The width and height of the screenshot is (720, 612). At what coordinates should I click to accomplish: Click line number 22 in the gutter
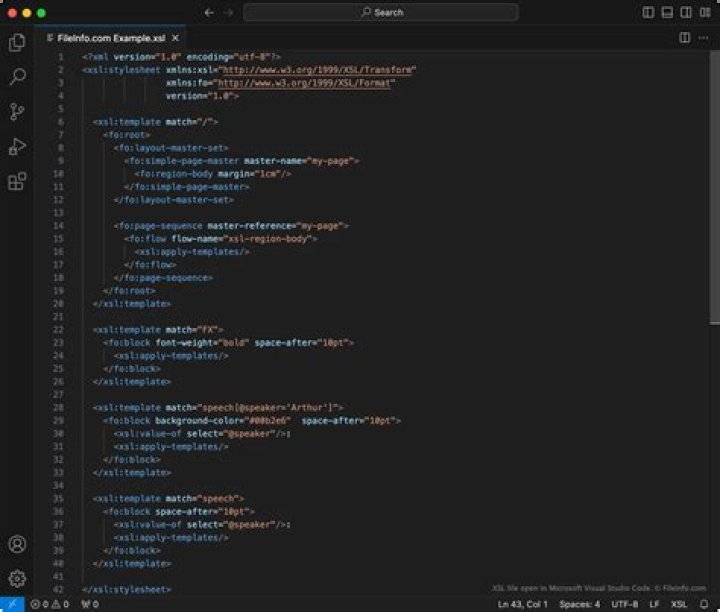click(x=58, y=330)
